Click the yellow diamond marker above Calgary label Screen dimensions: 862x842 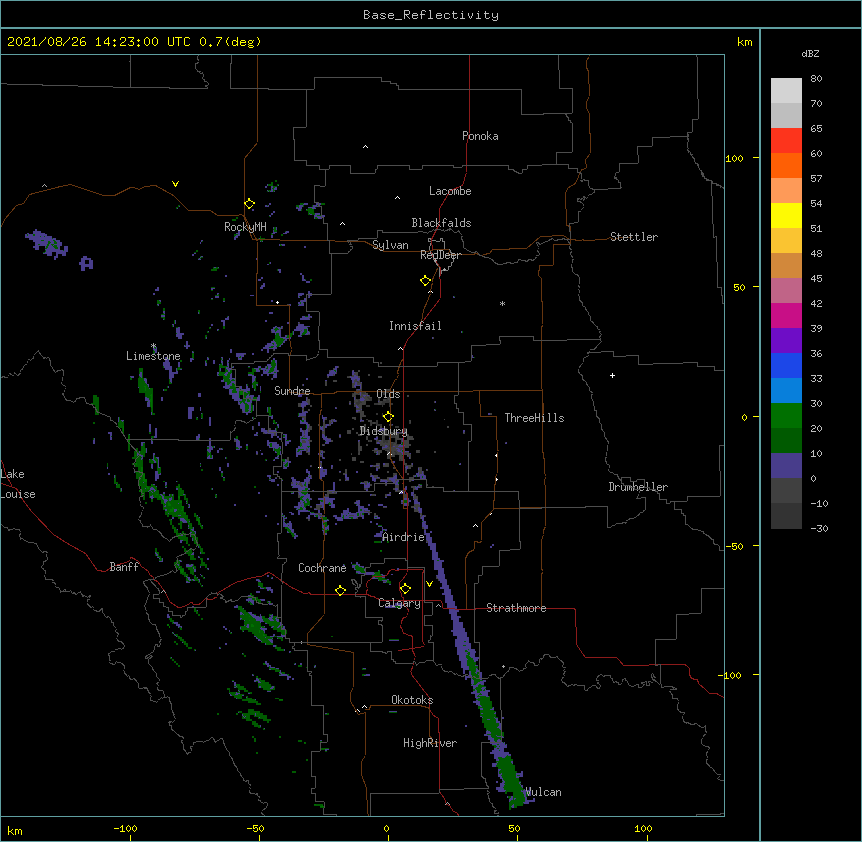tap(405, 589)
